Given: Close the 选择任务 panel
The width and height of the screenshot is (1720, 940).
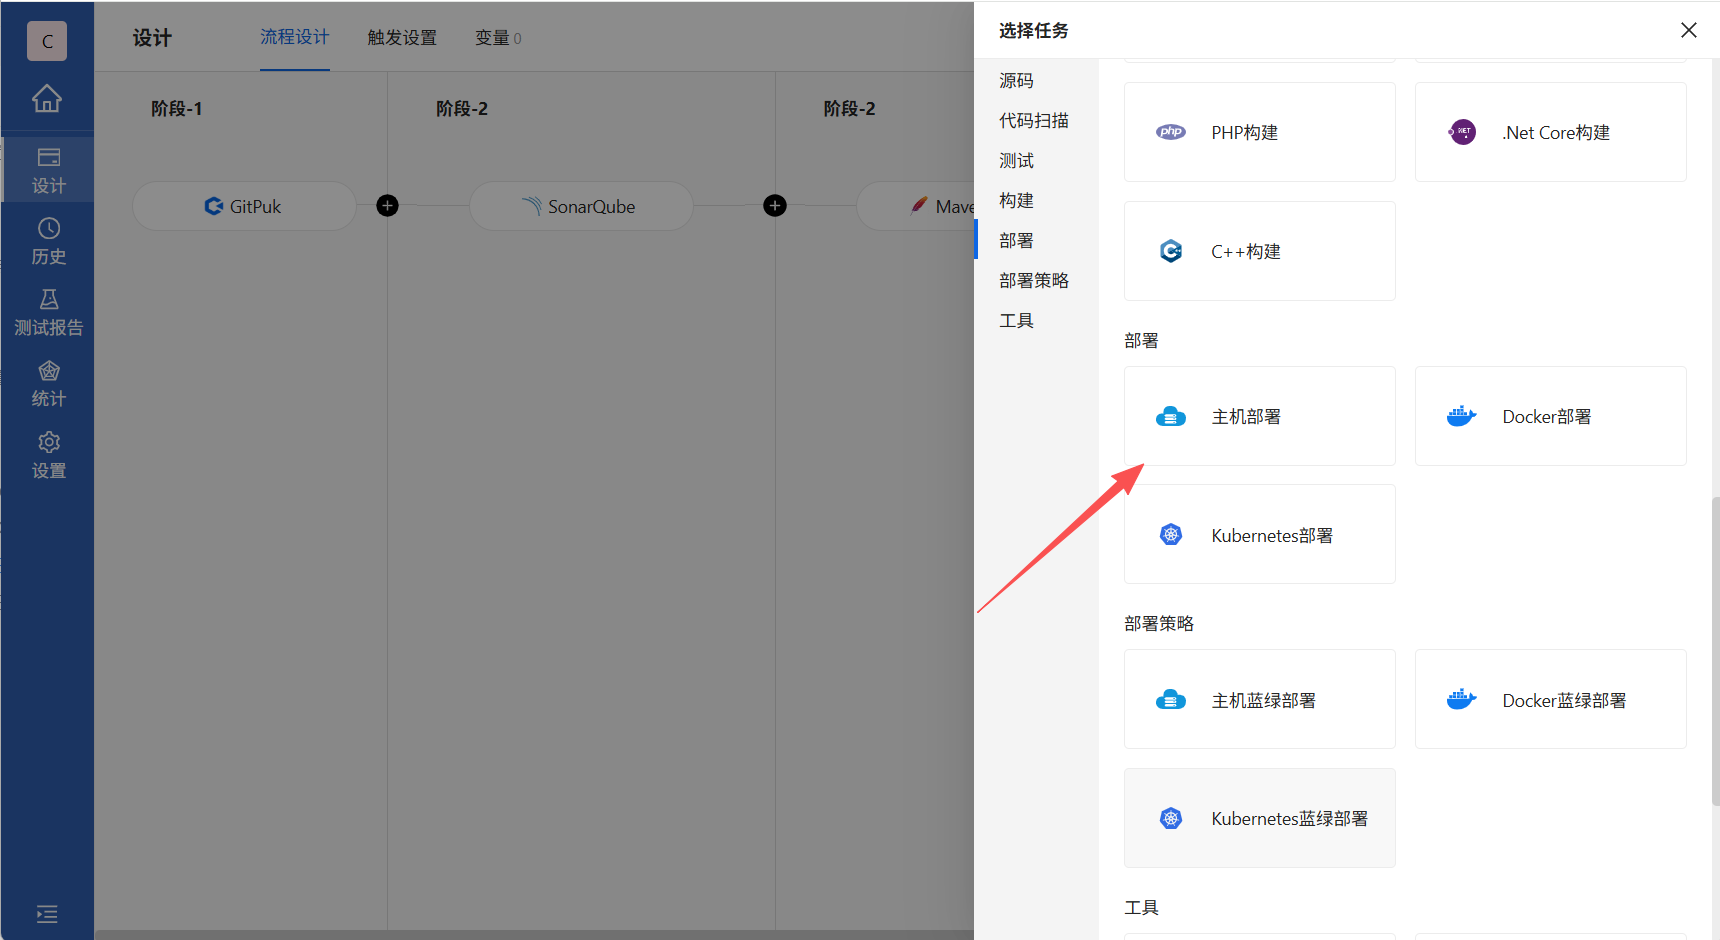Looking at the screenshot, I should pyautogui.click(x=1689, y=30).
